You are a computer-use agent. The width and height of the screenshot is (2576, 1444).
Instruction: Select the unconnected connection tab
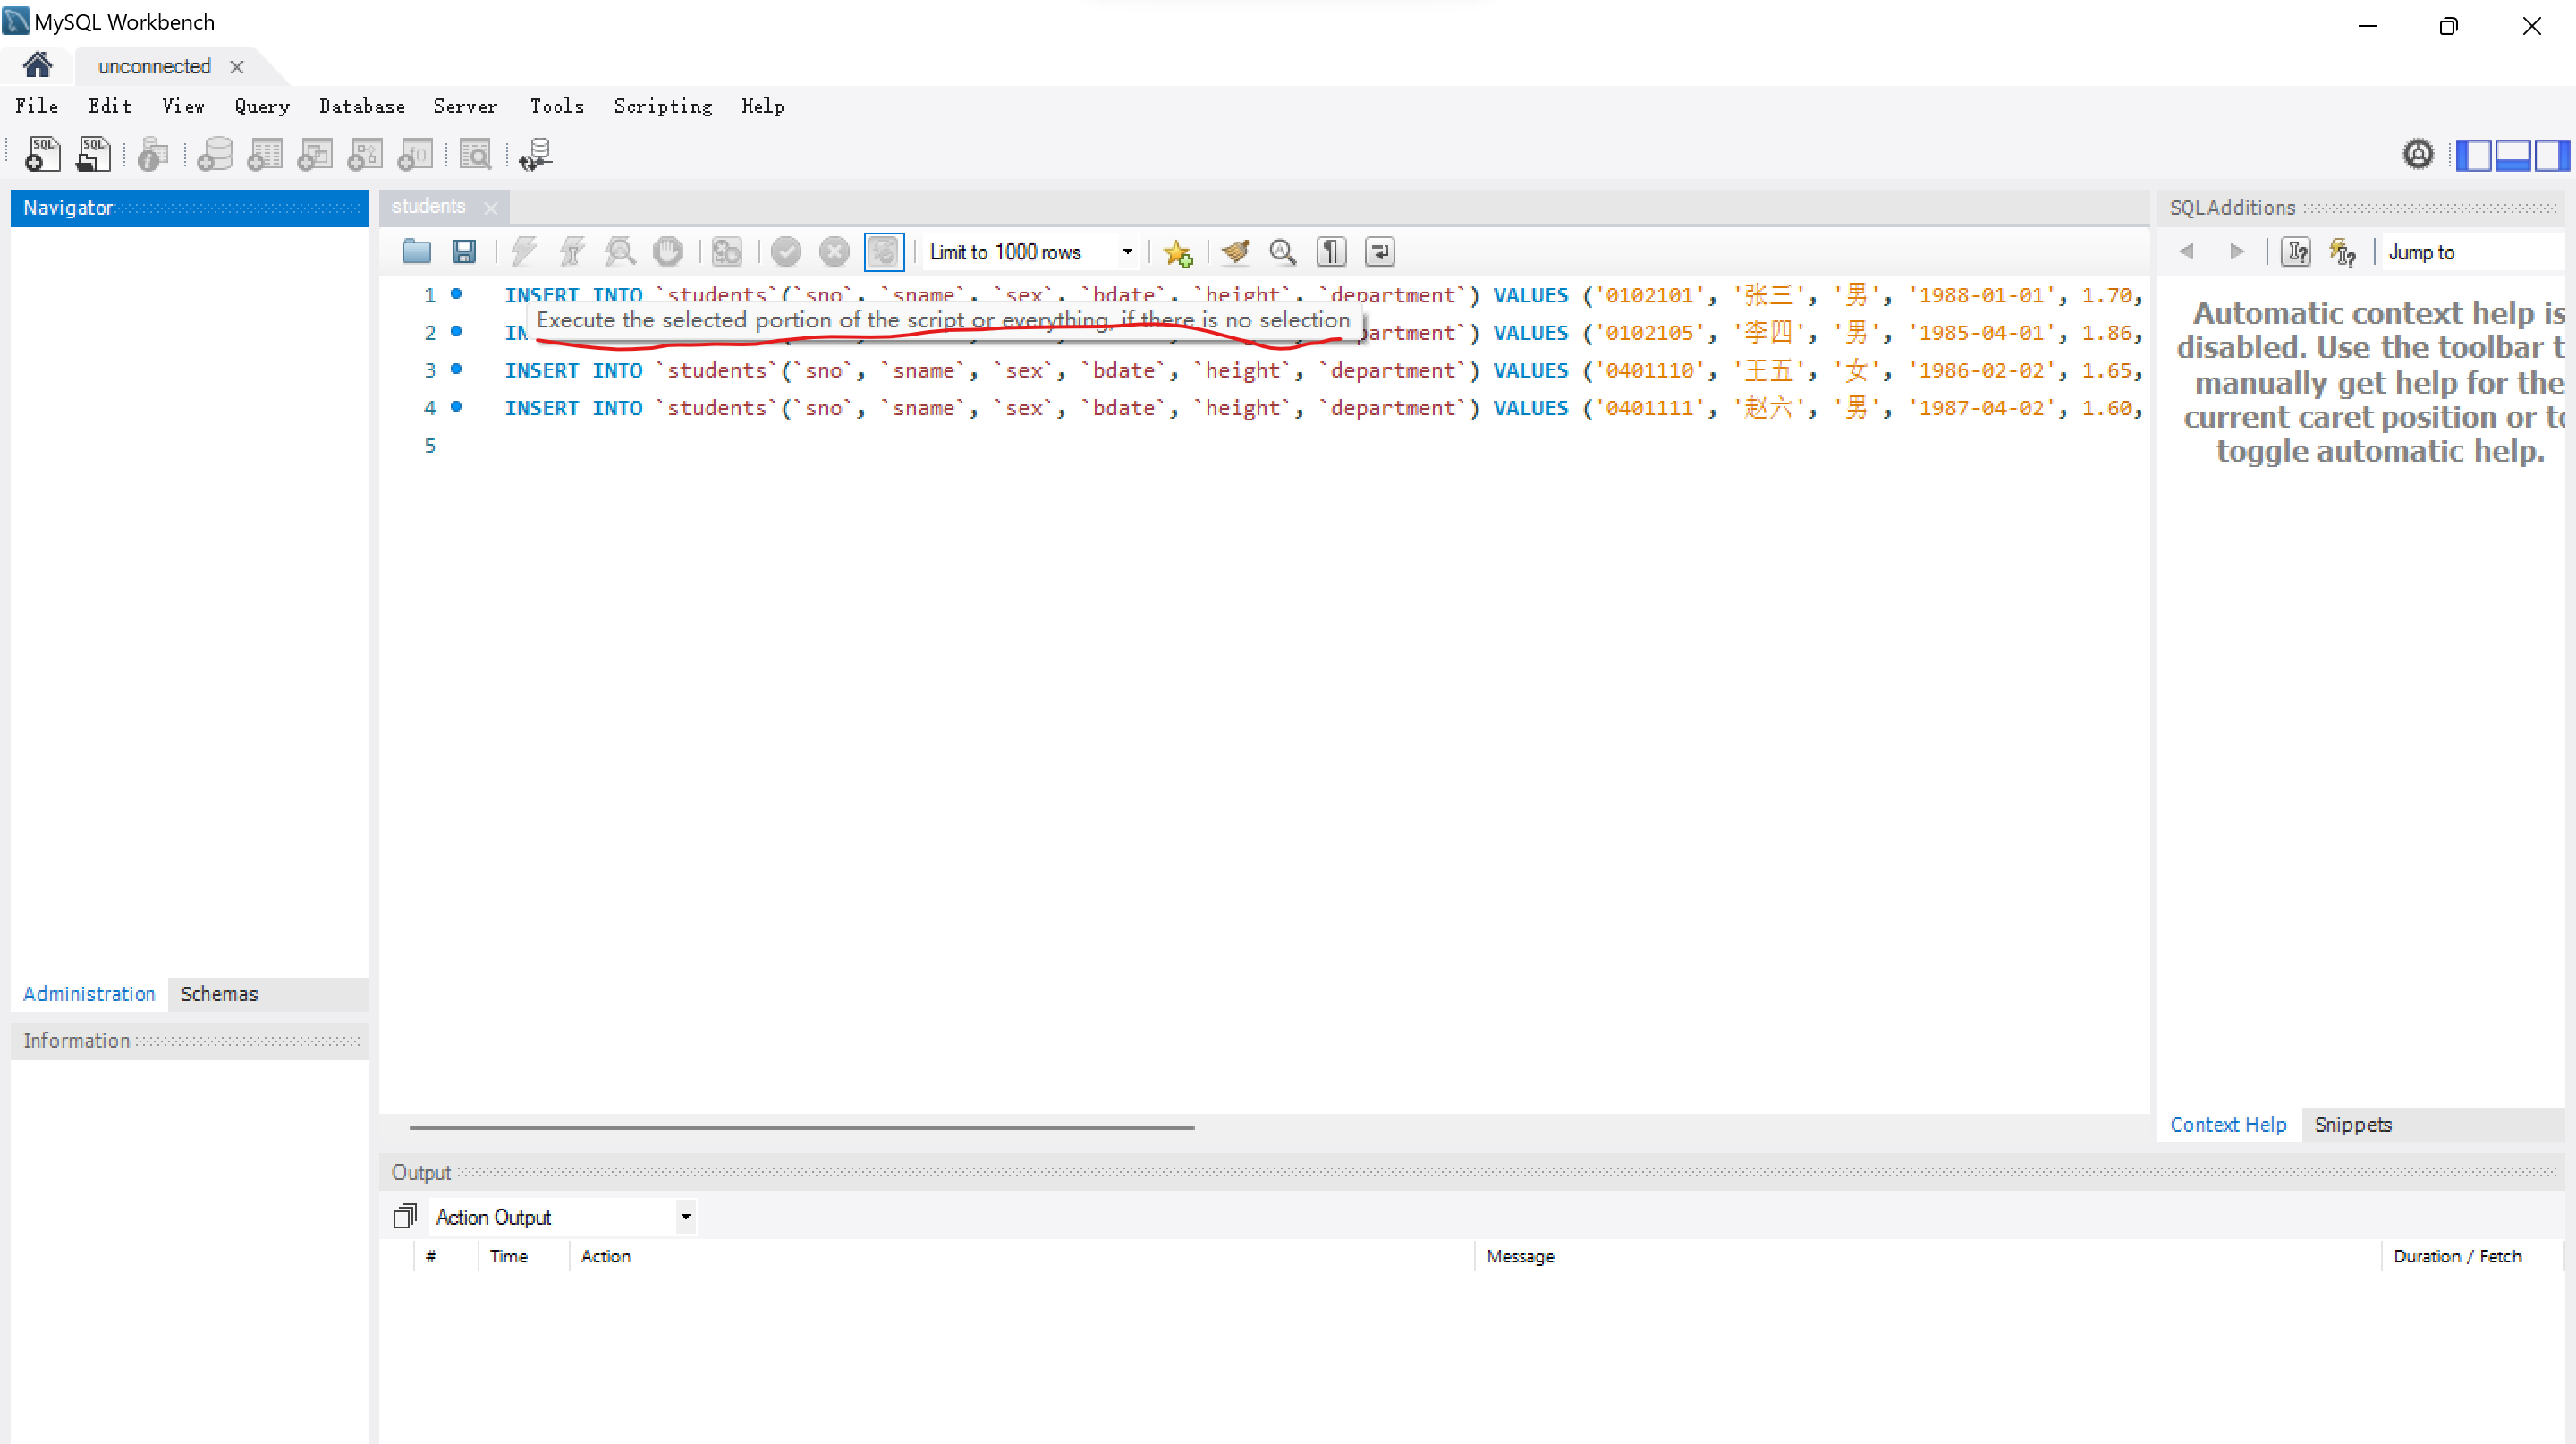(x=154, y=67)
